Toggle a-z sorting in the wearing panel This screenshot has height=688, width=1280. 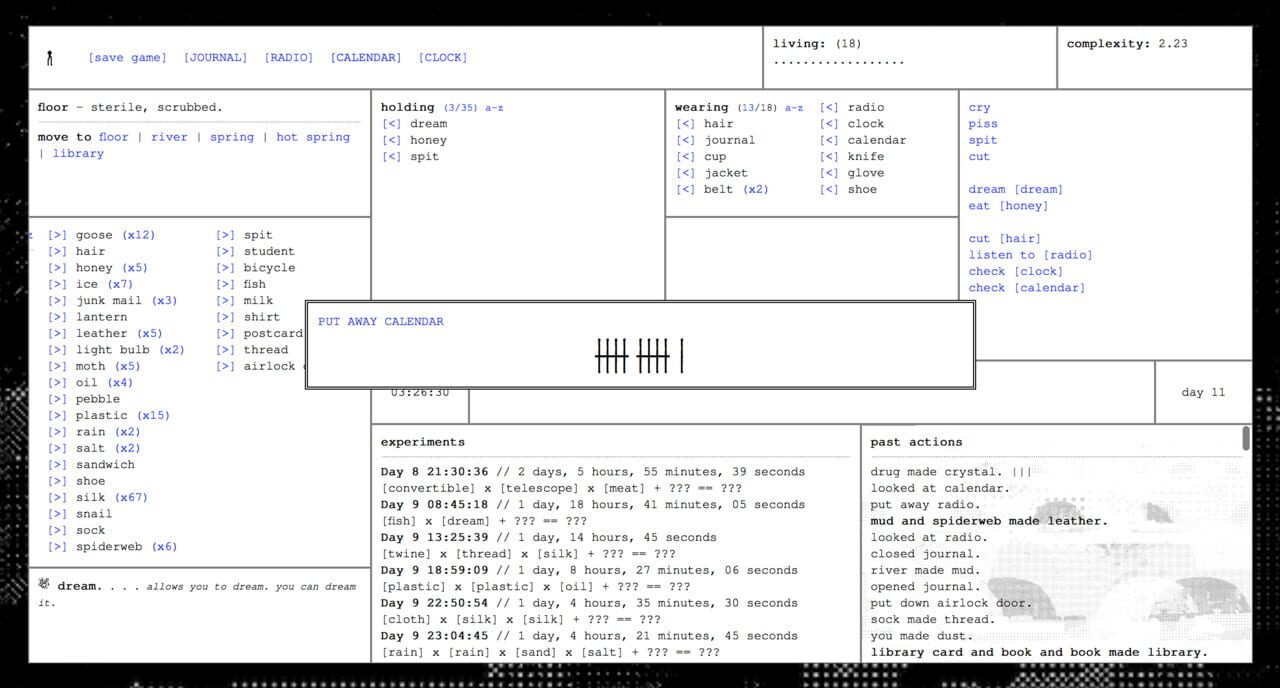pyautogui.click(x=795, y=107)
